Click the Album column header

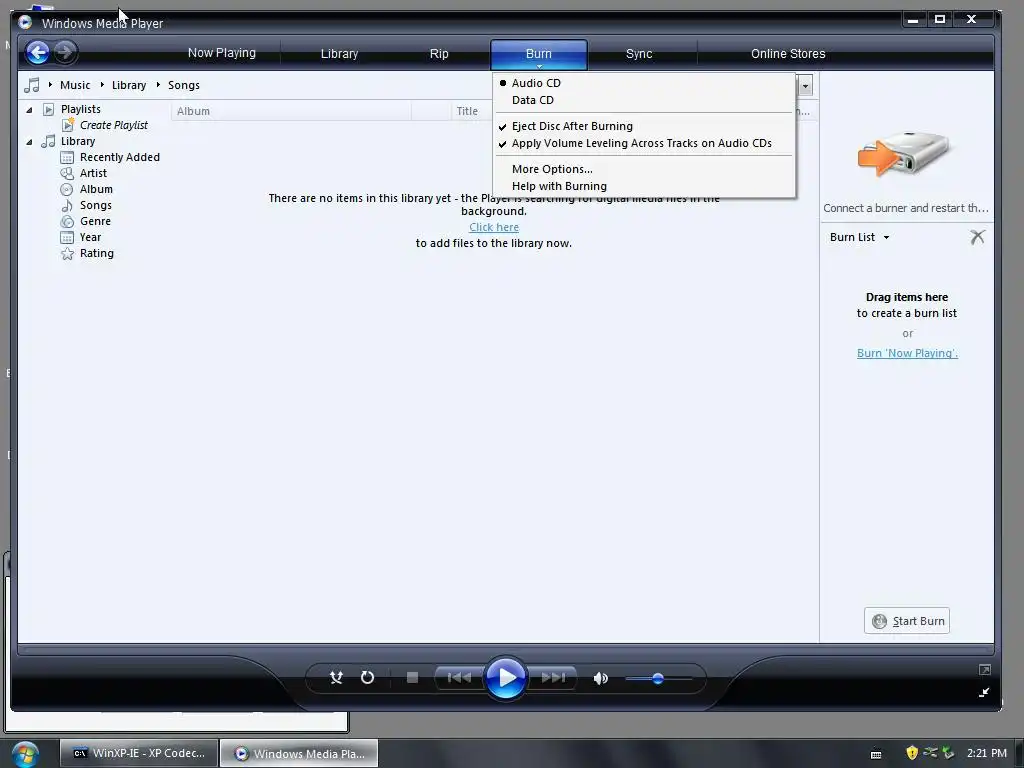coord(291,111)
